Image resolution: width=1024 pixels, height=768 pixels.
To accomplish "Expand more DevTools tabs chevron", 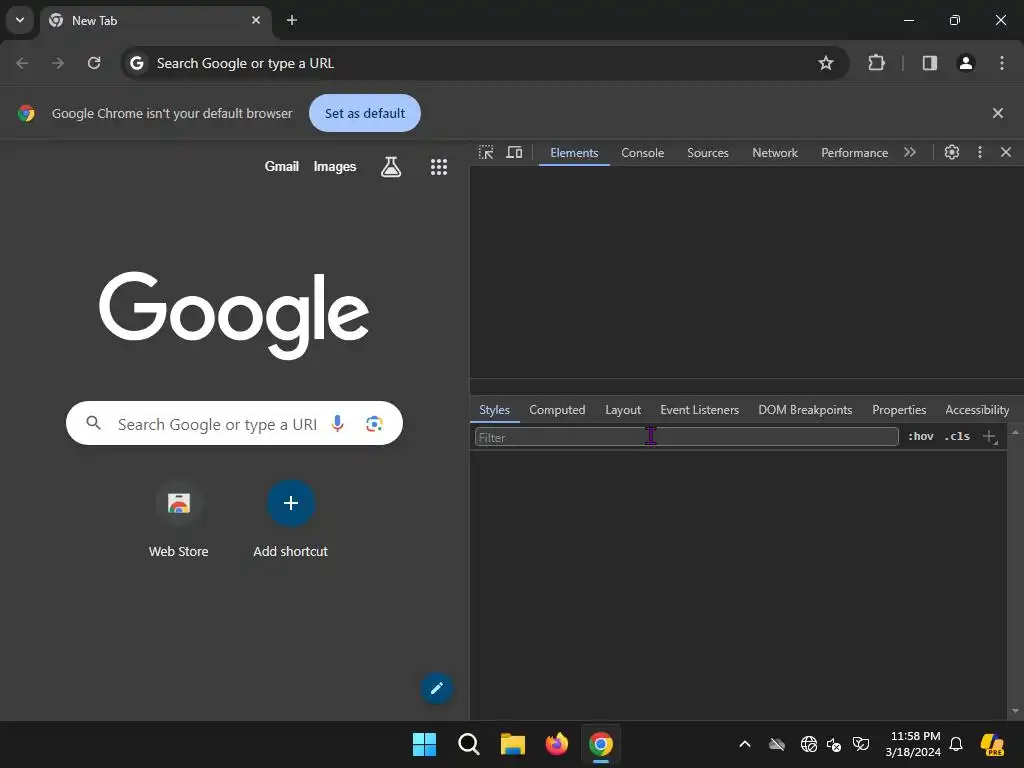I will [x=910, y=152].
